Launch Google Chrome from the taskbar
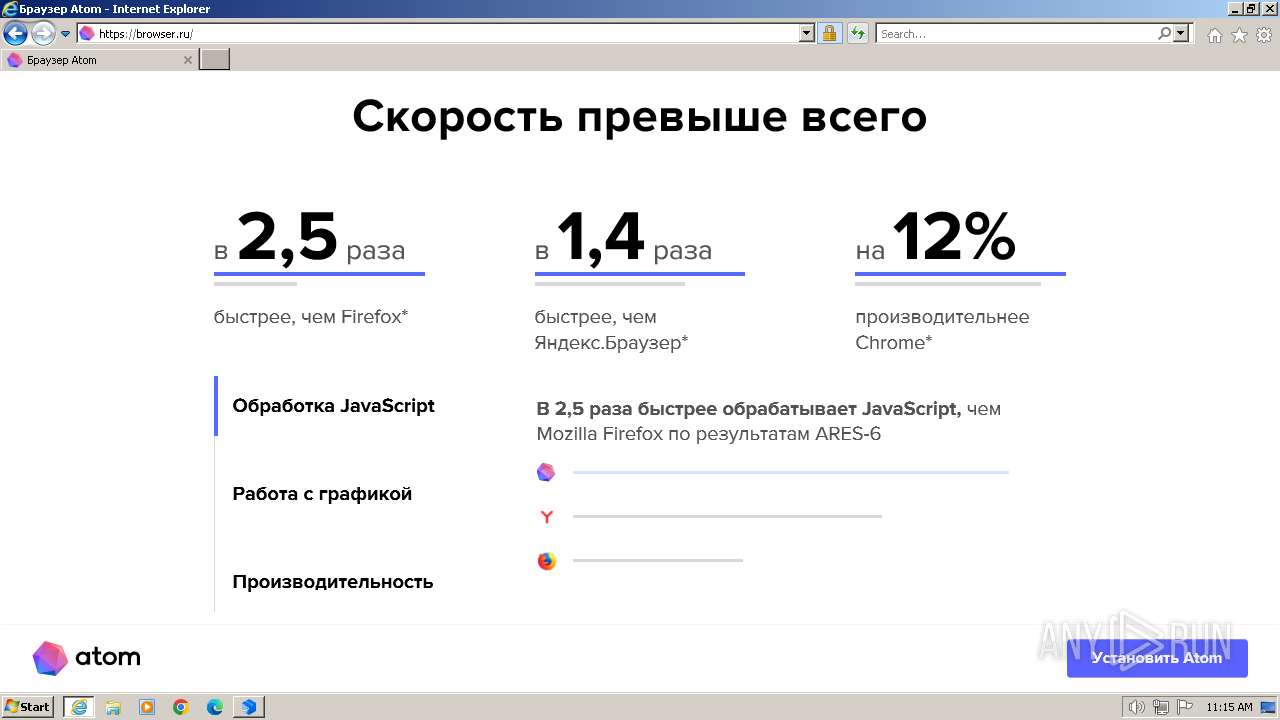The height and width of the screenshot is (720, 1280). click(181, 707)
